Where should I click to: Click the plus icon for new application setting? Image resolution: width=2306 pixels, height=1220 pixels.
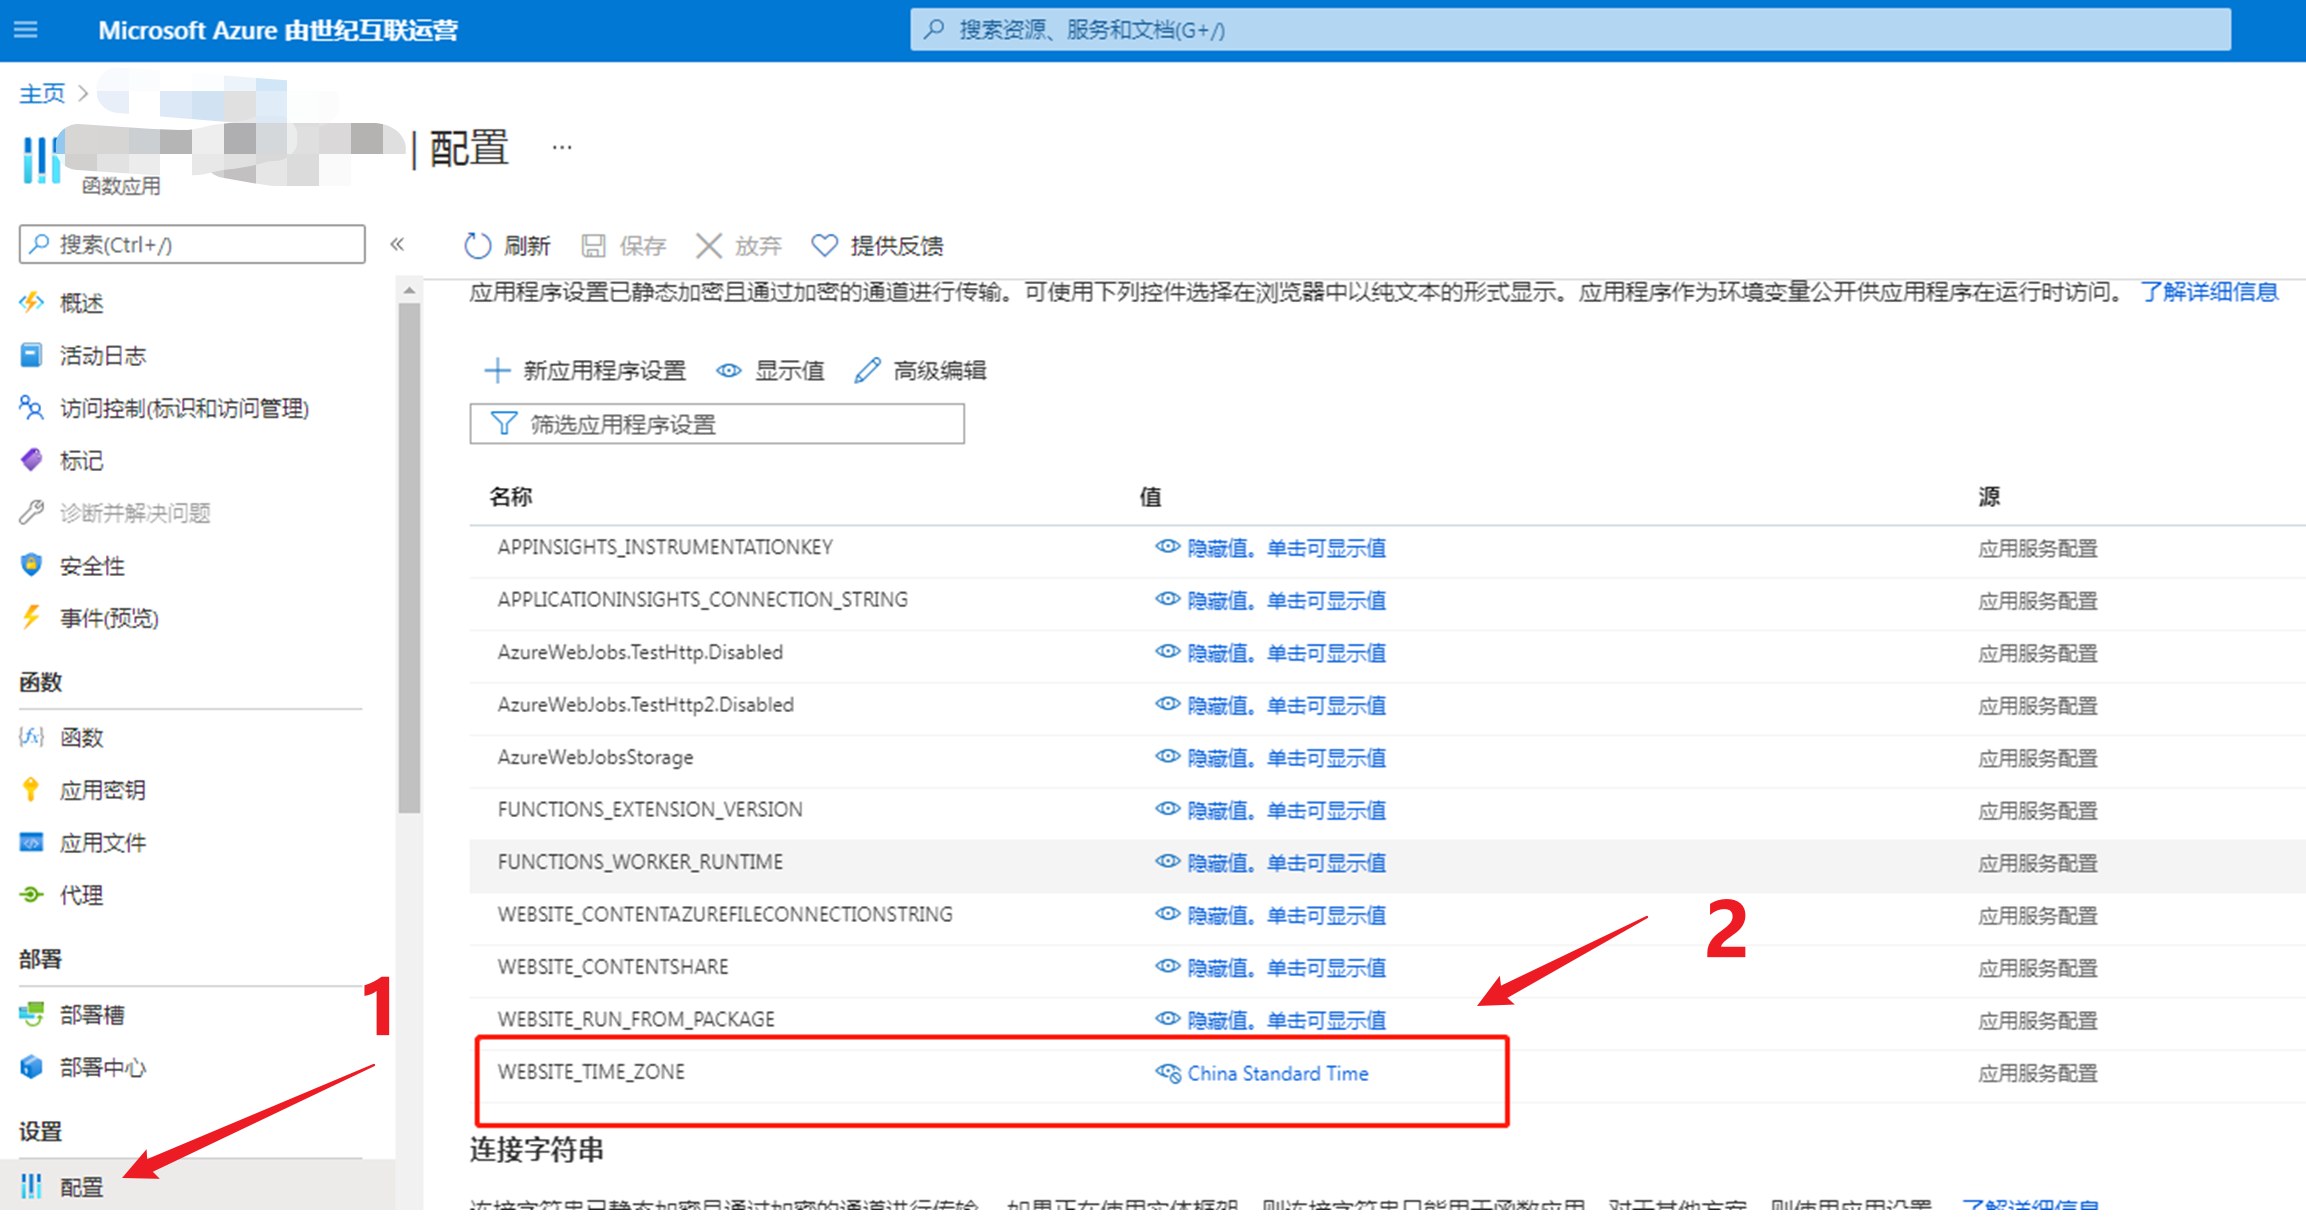[497, 371]
